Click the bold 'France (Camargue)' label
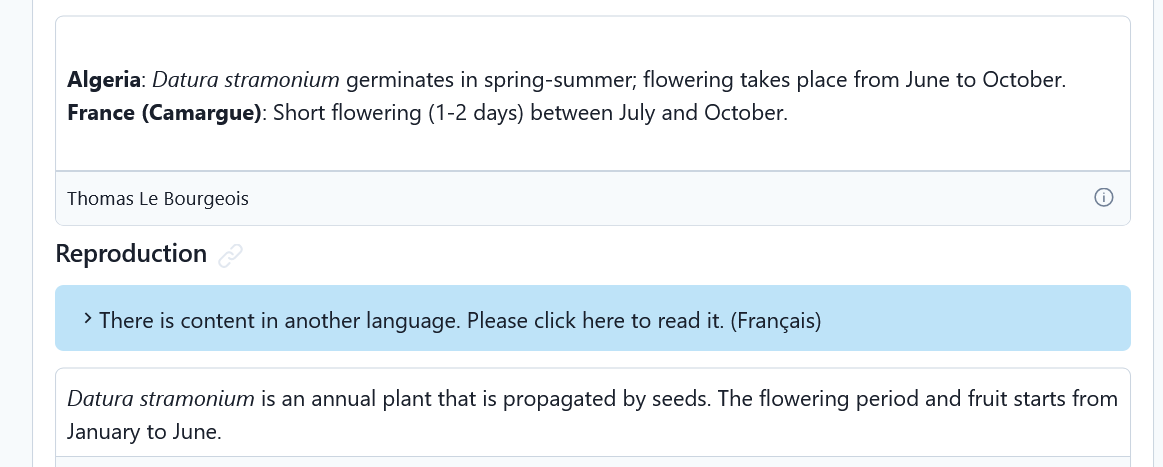 pyautogui.click(x=164, y=113)
